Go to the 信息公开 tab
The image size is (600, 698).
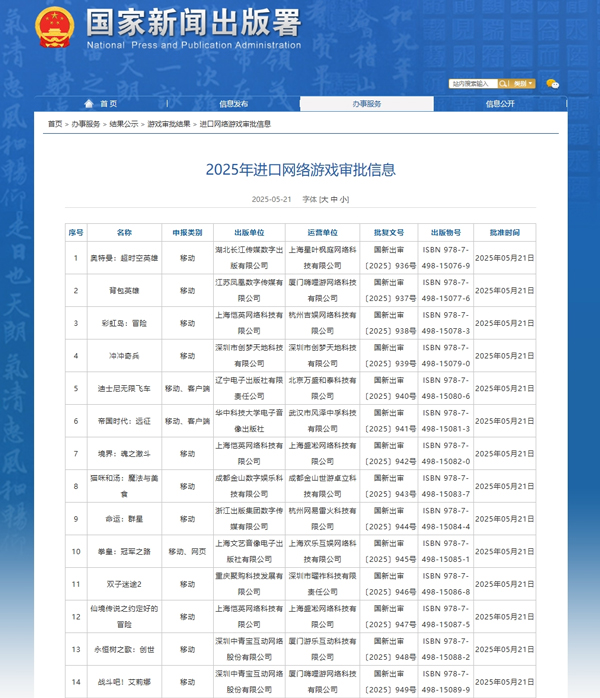tap(500, 104)
